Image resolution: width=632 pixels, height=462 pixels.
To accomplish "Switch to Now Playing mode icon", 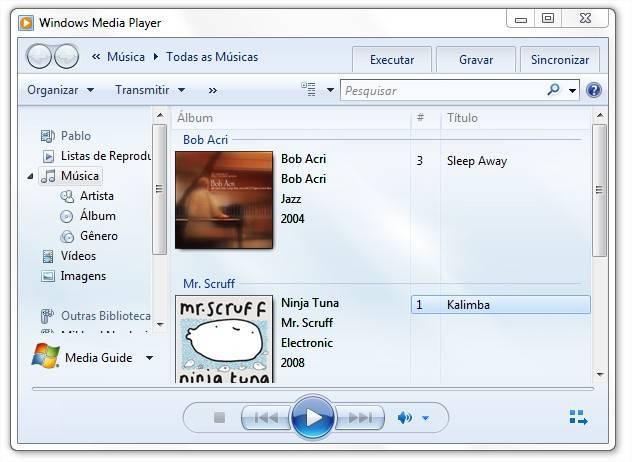I will (x=578, y=418).
